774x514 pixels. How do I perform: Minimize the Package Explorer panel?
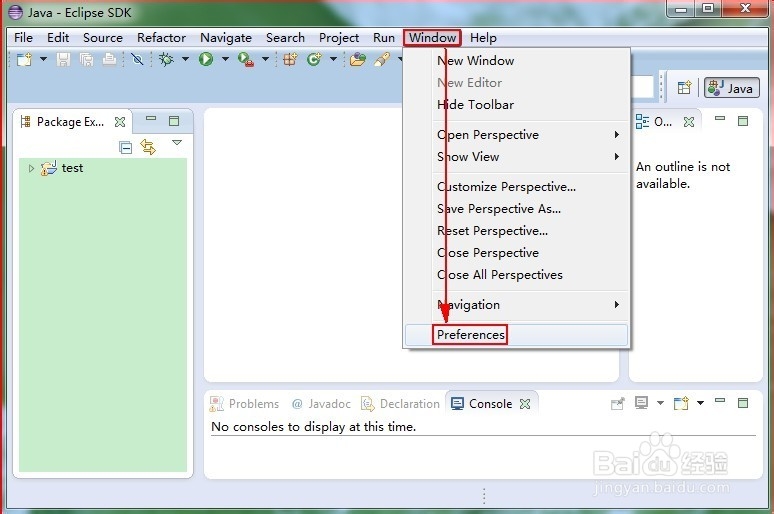[x=151, y=119]
